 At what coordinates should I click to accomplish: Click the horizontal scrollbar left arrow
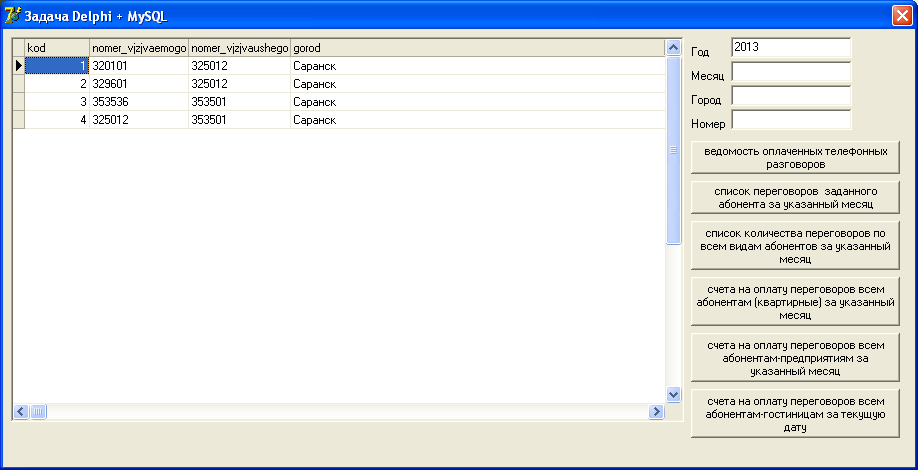pos(21,412)
